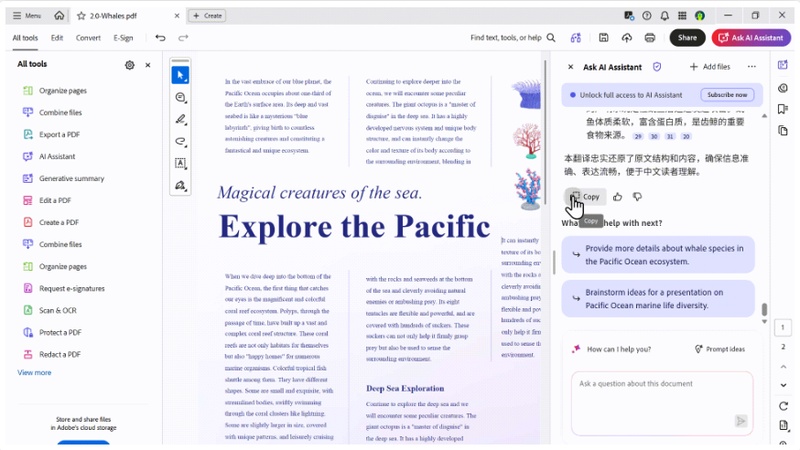Viewport: 800px width, 450px height.
Task: Open the Menu hamburger button
Action: pyautogui.click(x=27, y=16)
